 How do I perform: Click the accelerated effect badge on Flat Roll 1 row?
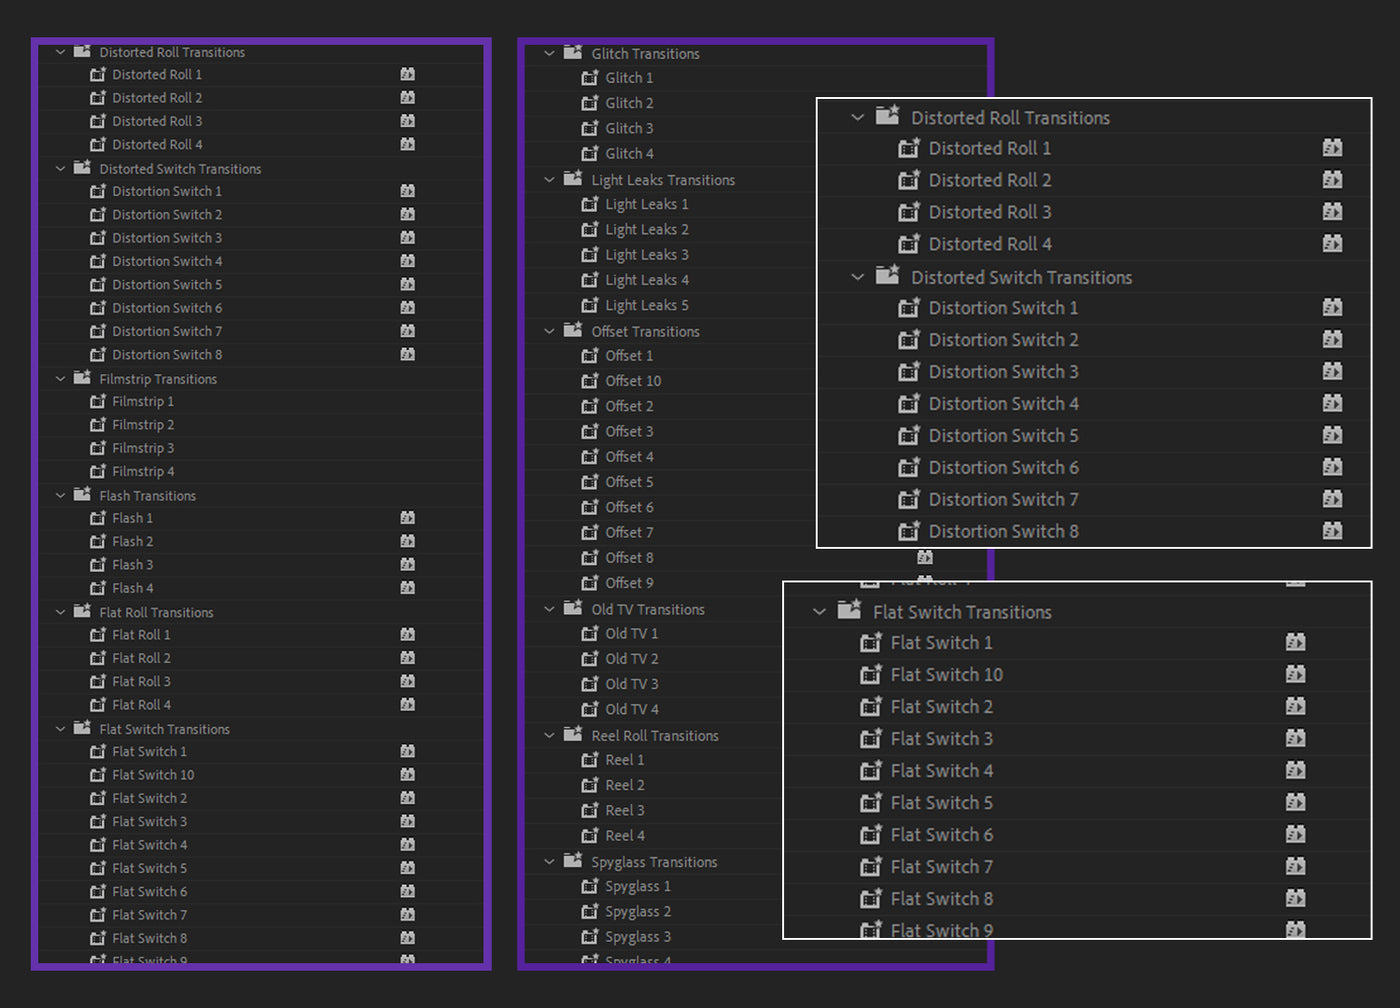[x=408, y=634]
